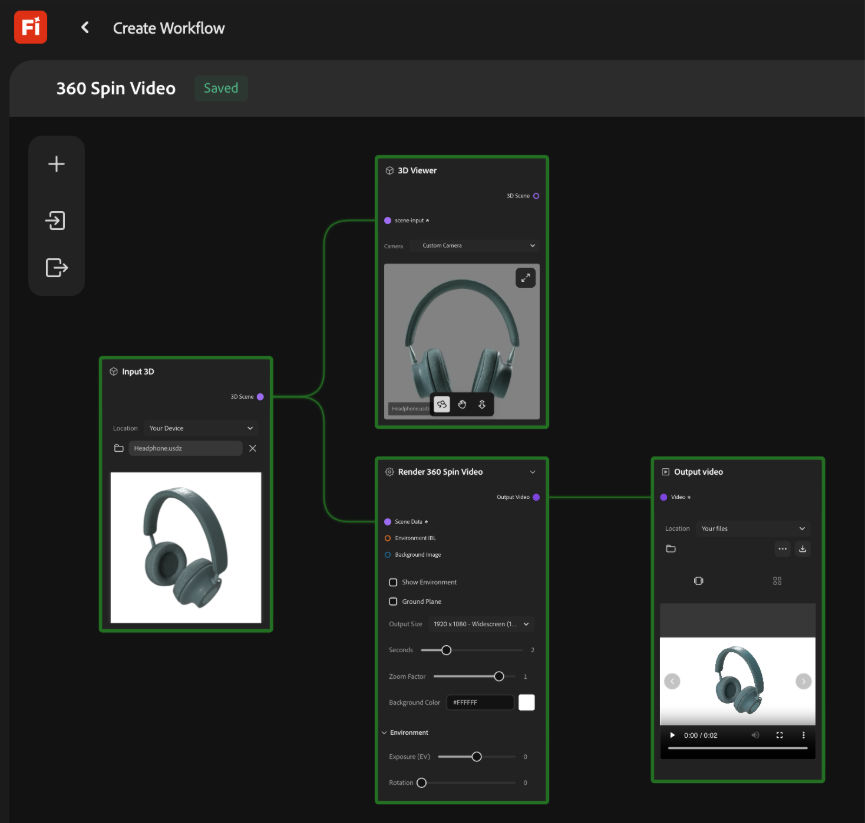Adjust the Seconds slider
This screenshot has height=823, width=865.
tap(472, 650)
